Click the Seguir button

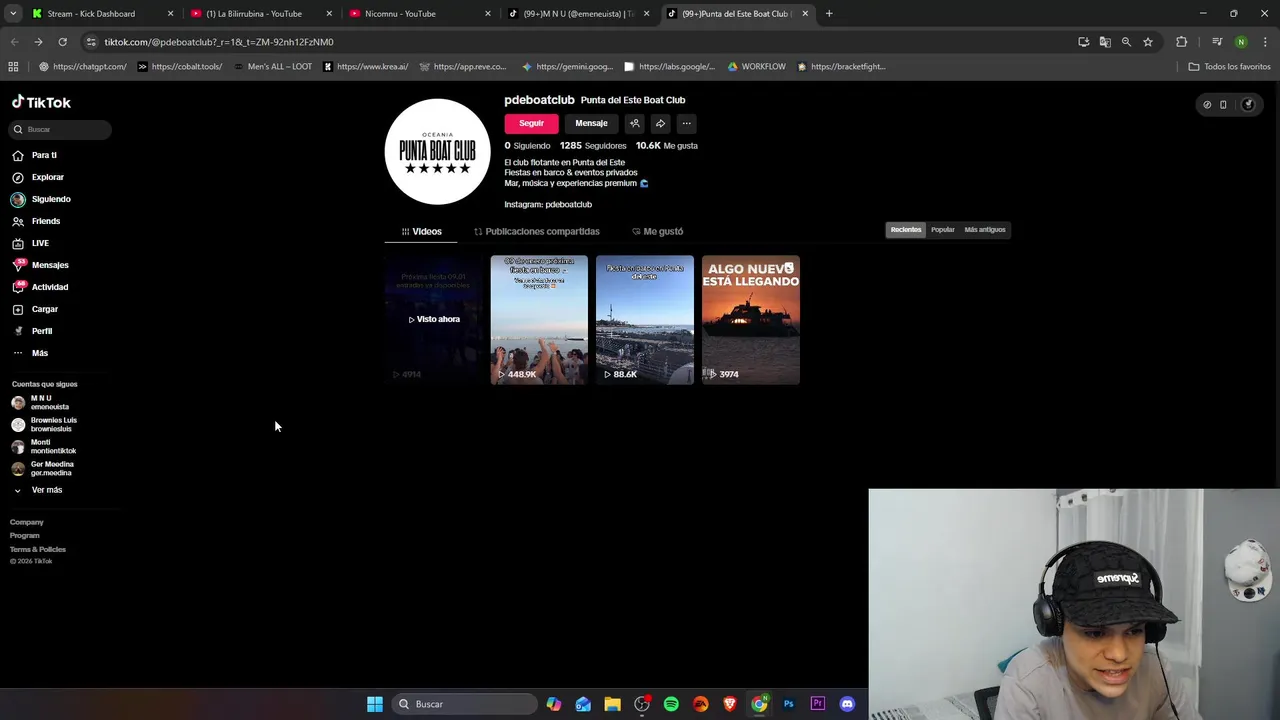coord(531,123)
